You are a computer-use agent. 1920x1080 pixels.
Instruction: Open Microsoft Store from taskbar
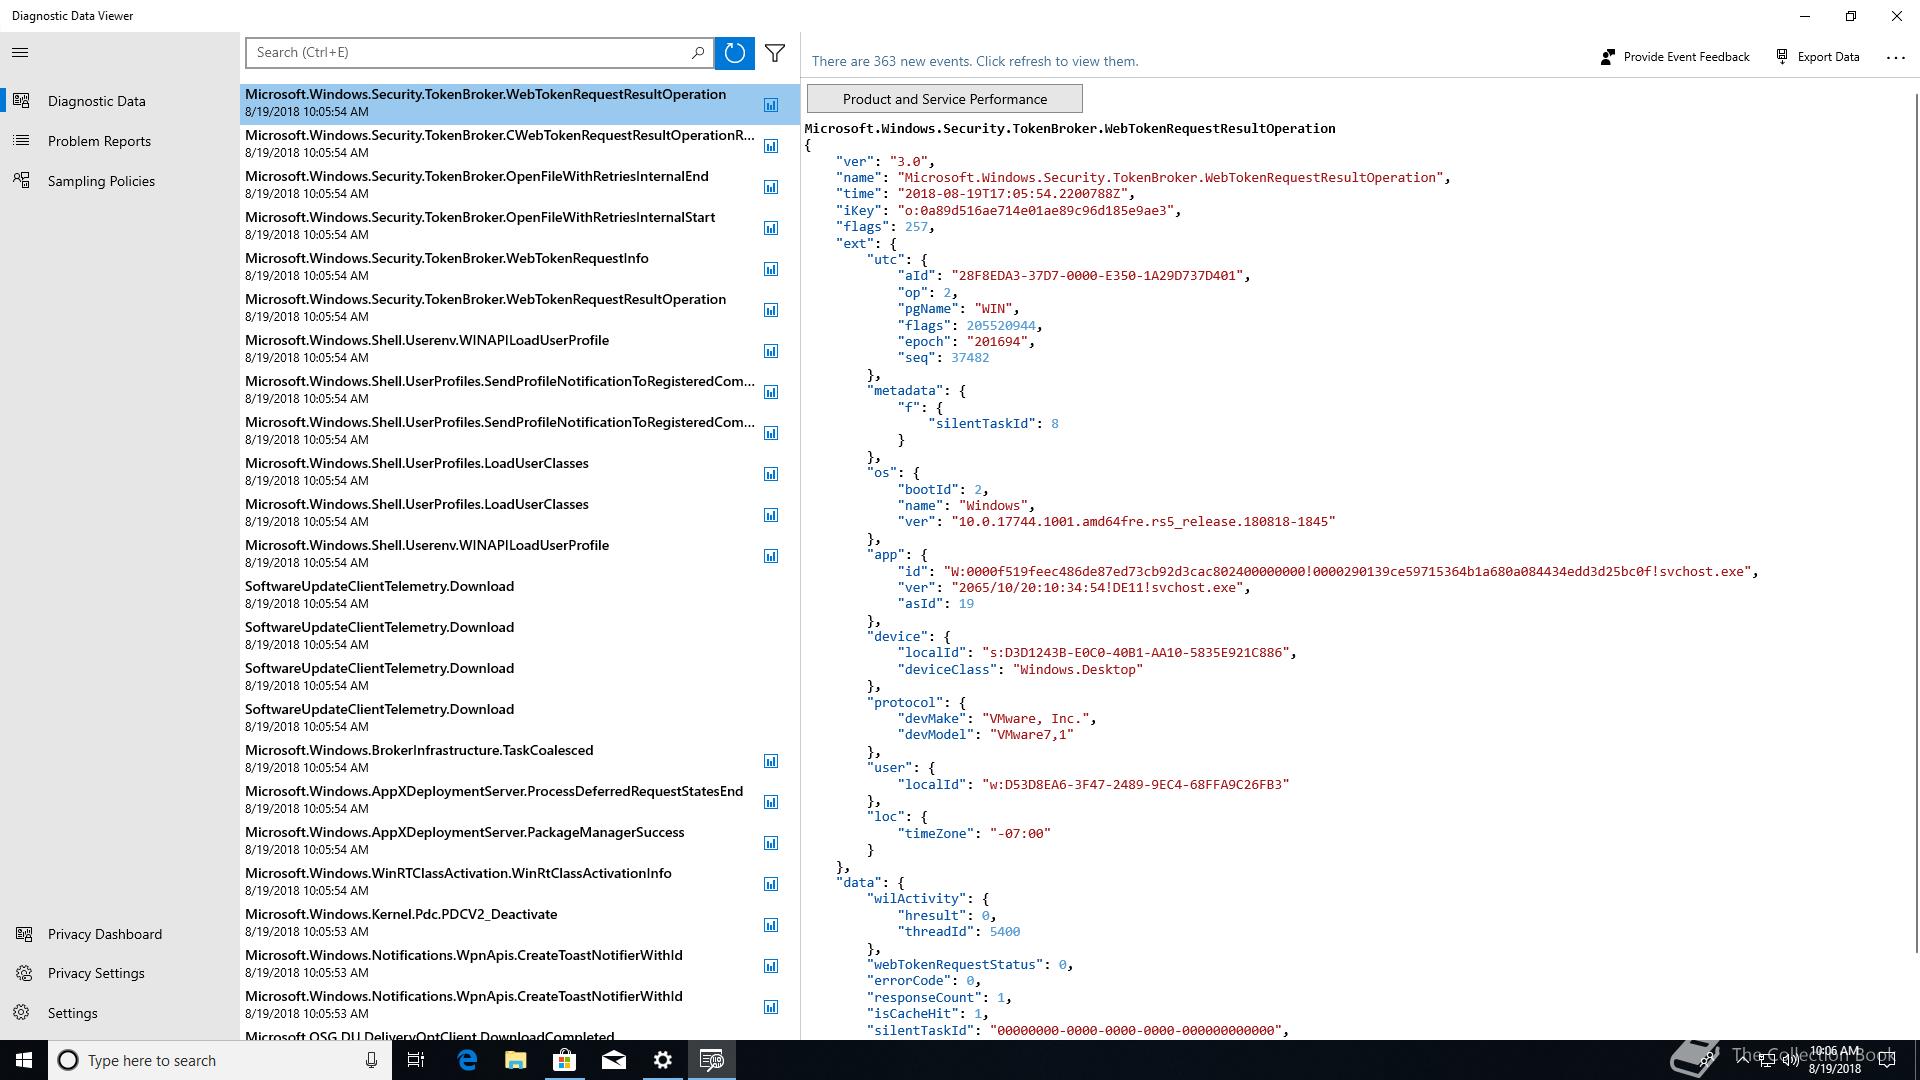[565, 1060]
